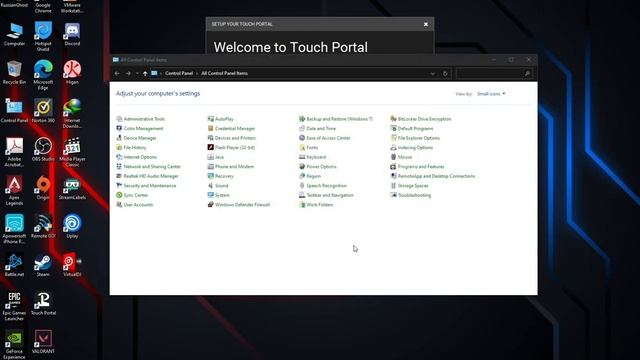Open Sound settings item
This screenshot has height=360, width=640.
[x=218, y=185]
